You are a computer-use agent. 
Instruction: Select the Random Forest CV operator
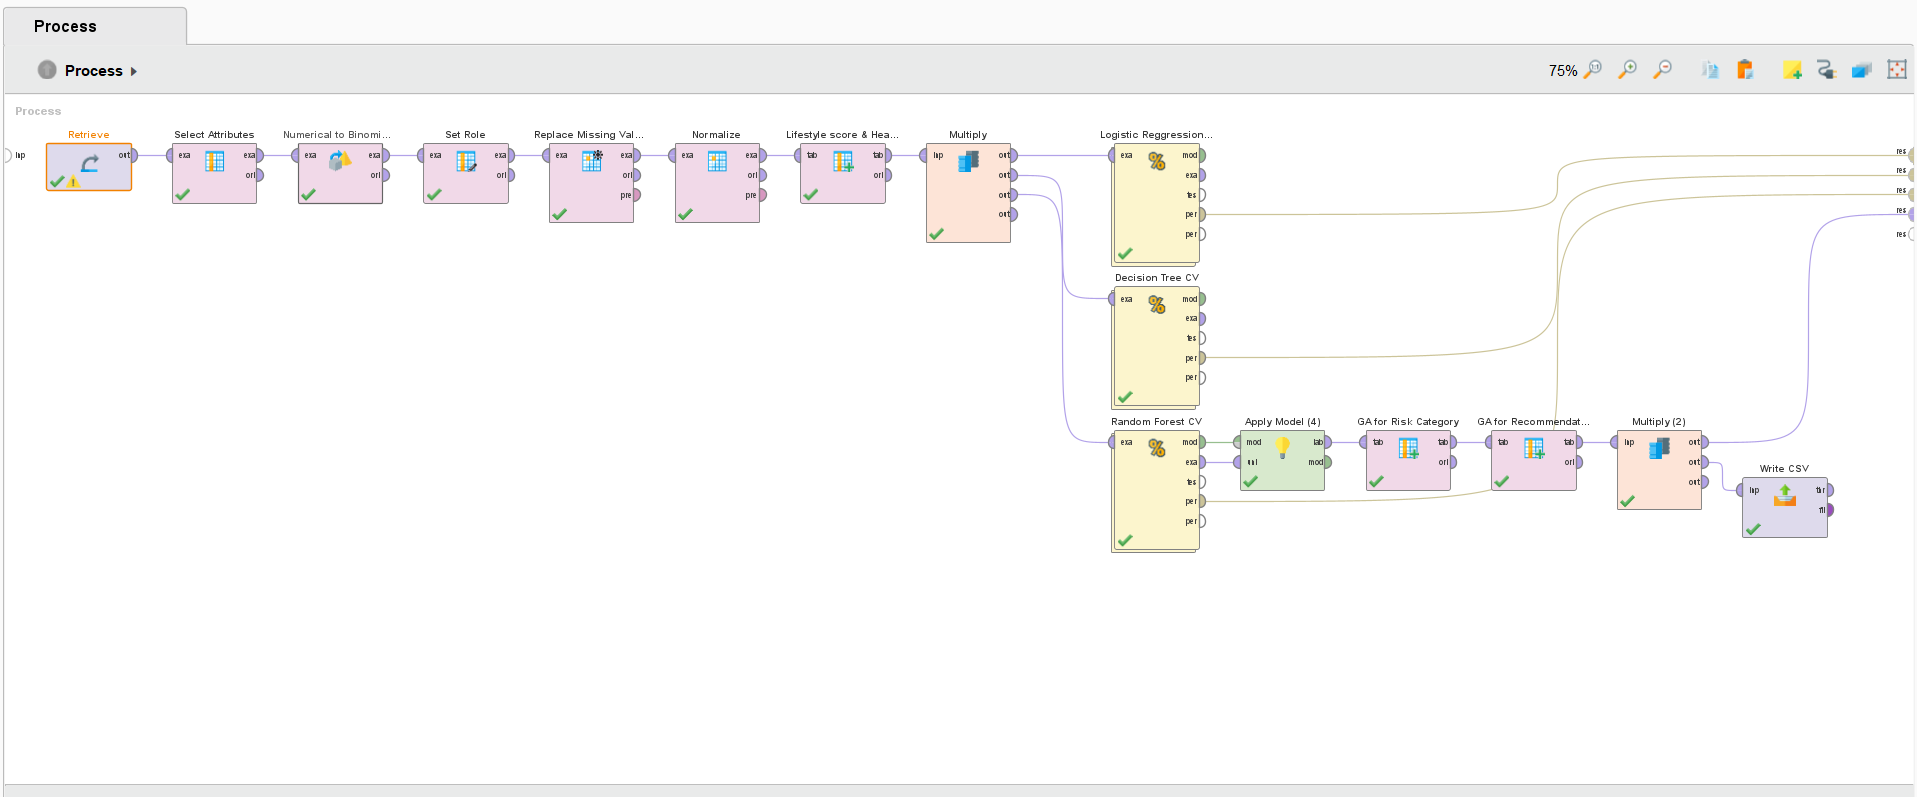(1156, 491)
